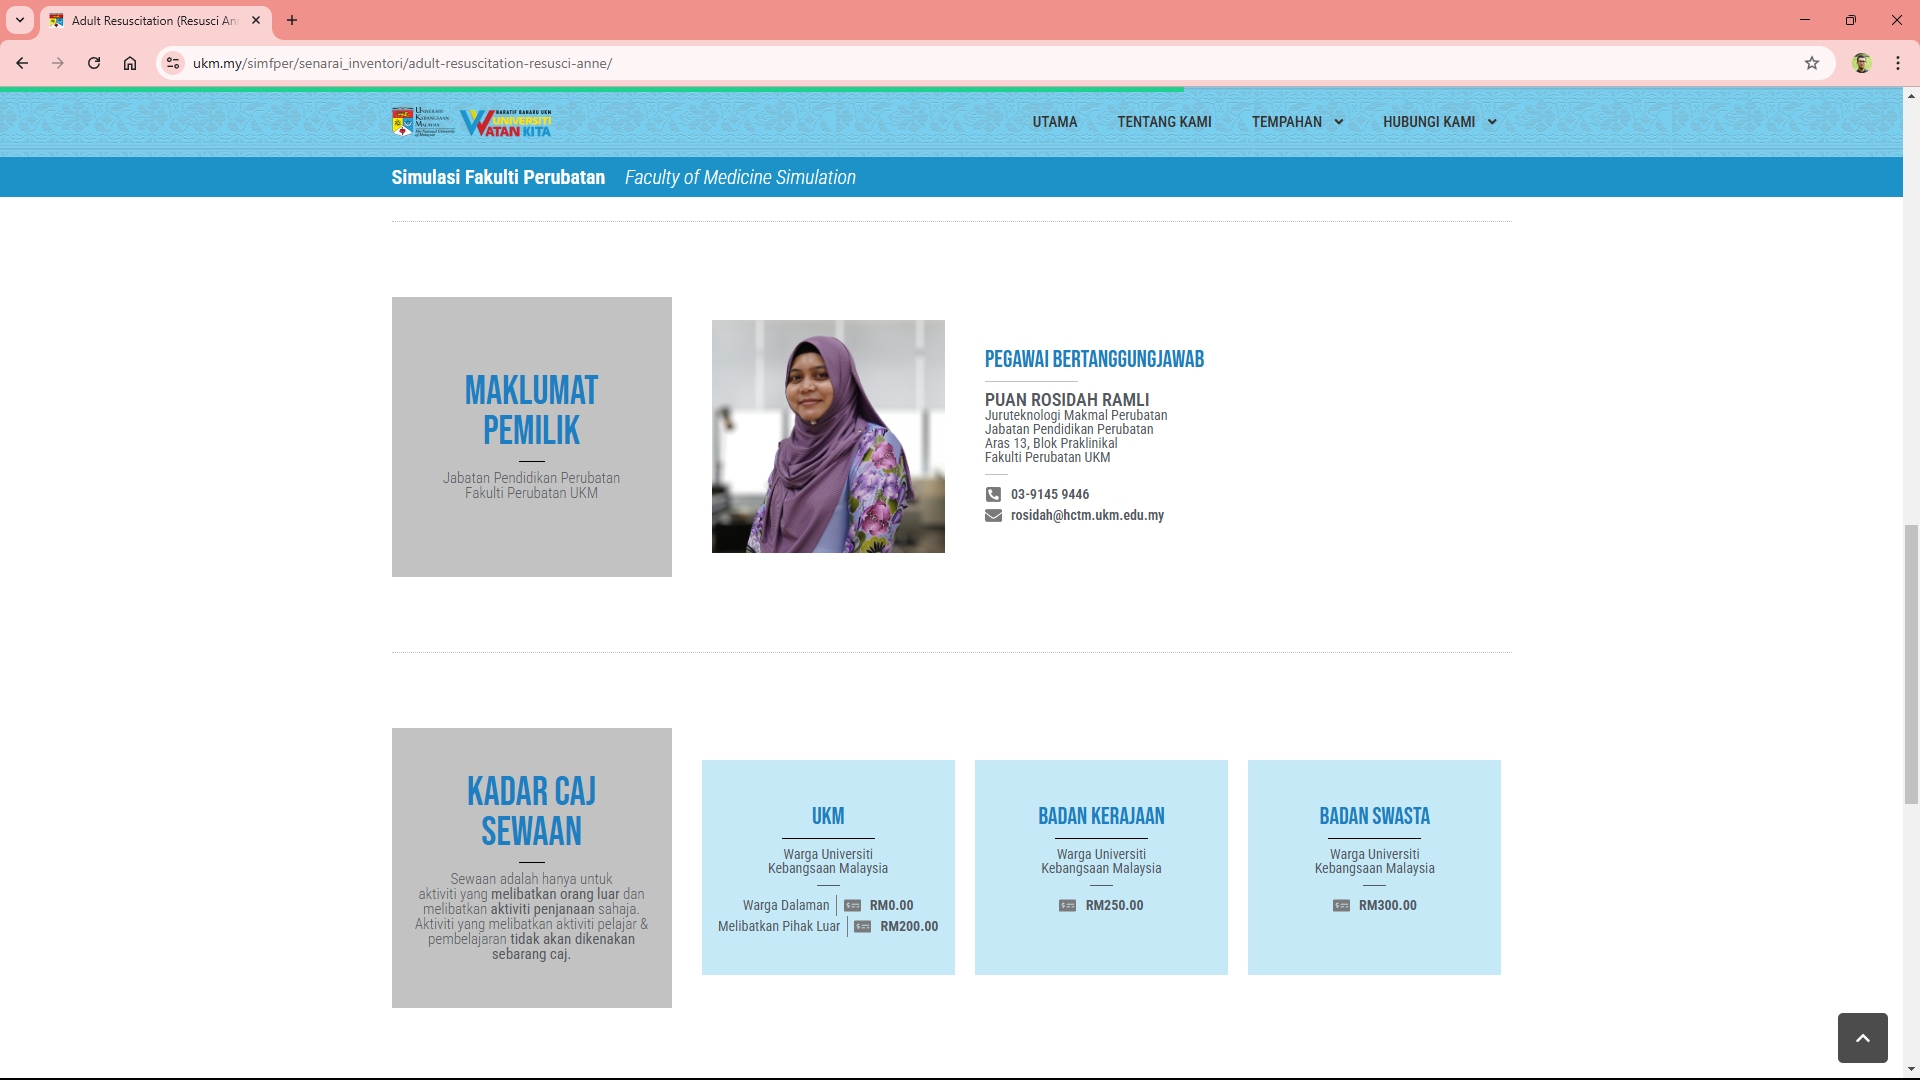Open the tab search dropdown arrow

click(x=19, y=20)
